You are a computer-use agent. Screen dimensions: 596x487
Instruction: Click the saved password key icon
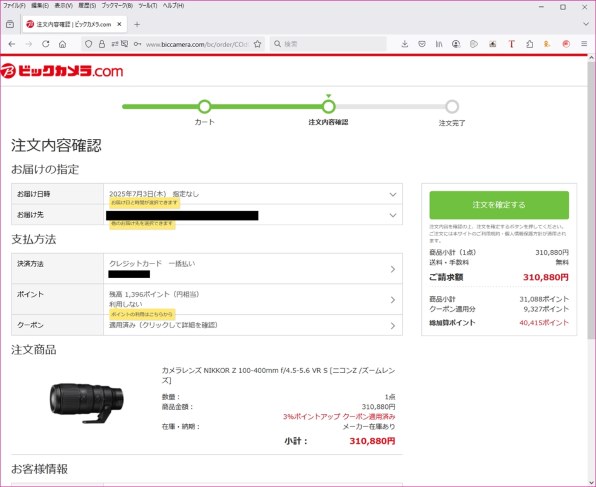(137, 44)
